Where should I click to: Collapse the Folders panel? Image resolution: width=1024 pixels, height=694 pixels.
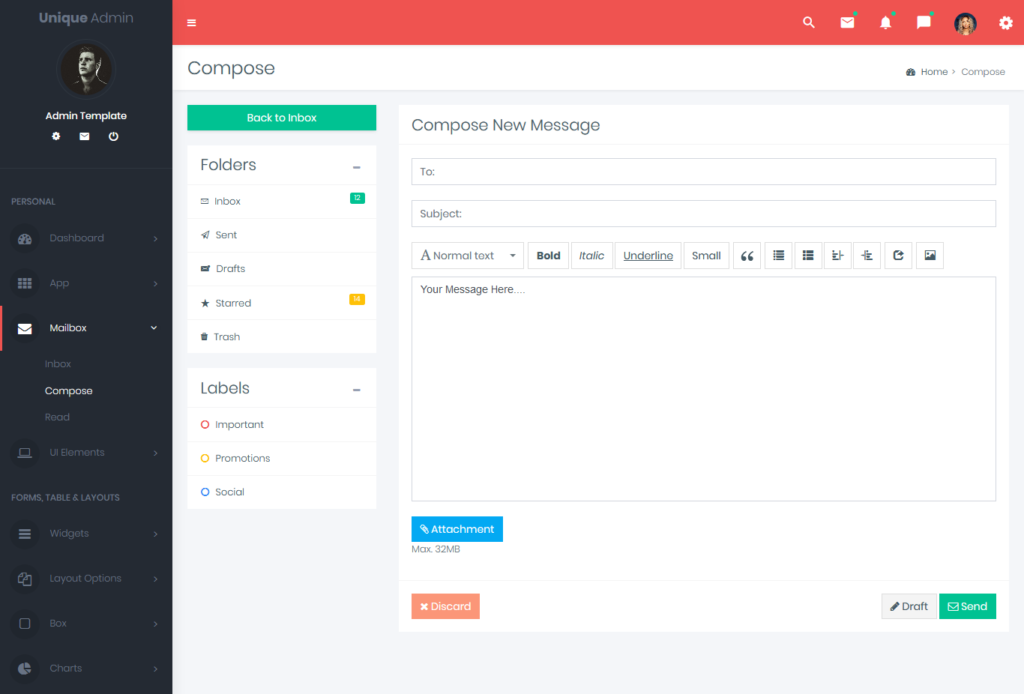point(356,164)
